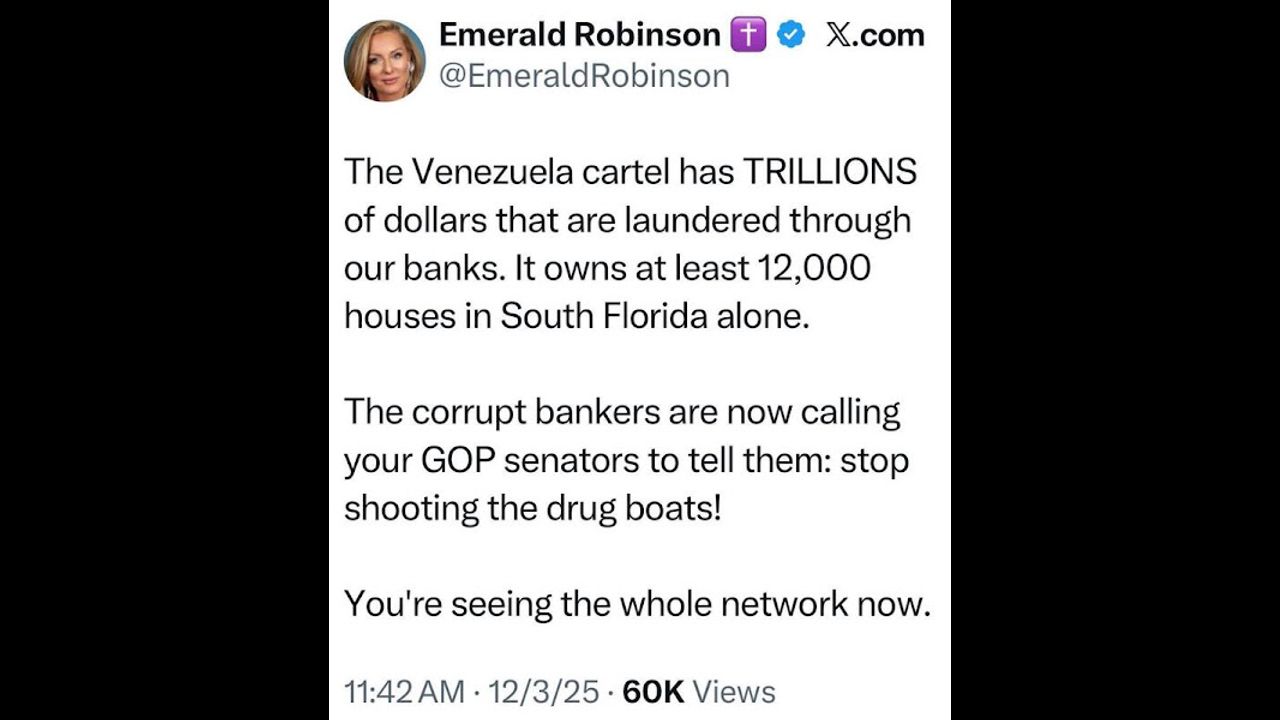Click "You're seeing the whole network now" line
1280x720 pixels.
click(x=637, y=604)
